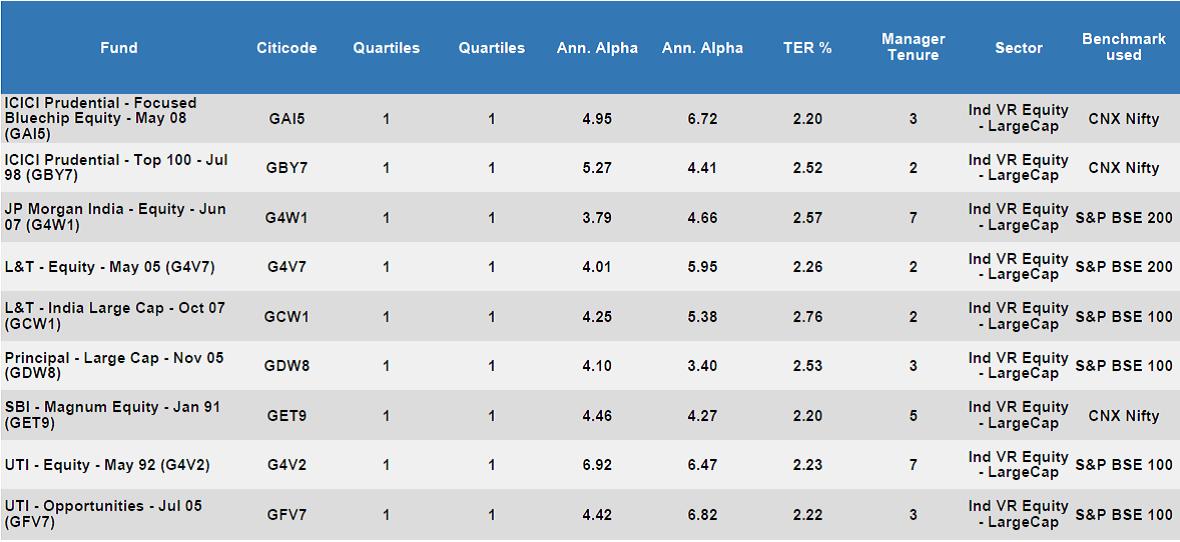Select the TER % column header
The width and height of the screenshot is (1180, 542).
[807, 48]
